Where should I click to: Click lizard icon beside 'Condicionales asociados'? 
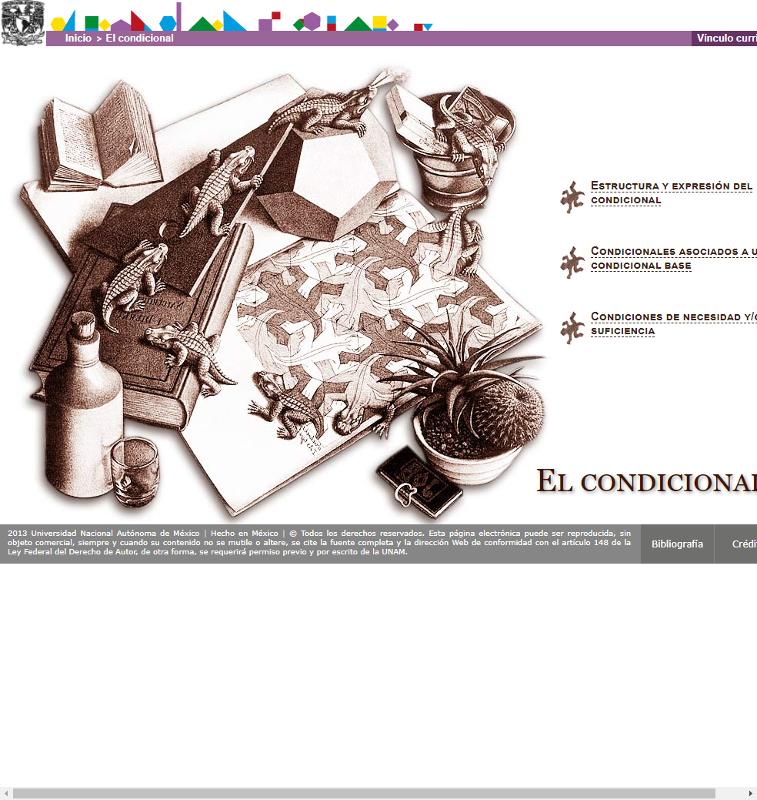pyautogui.click(x=572, y=262)
